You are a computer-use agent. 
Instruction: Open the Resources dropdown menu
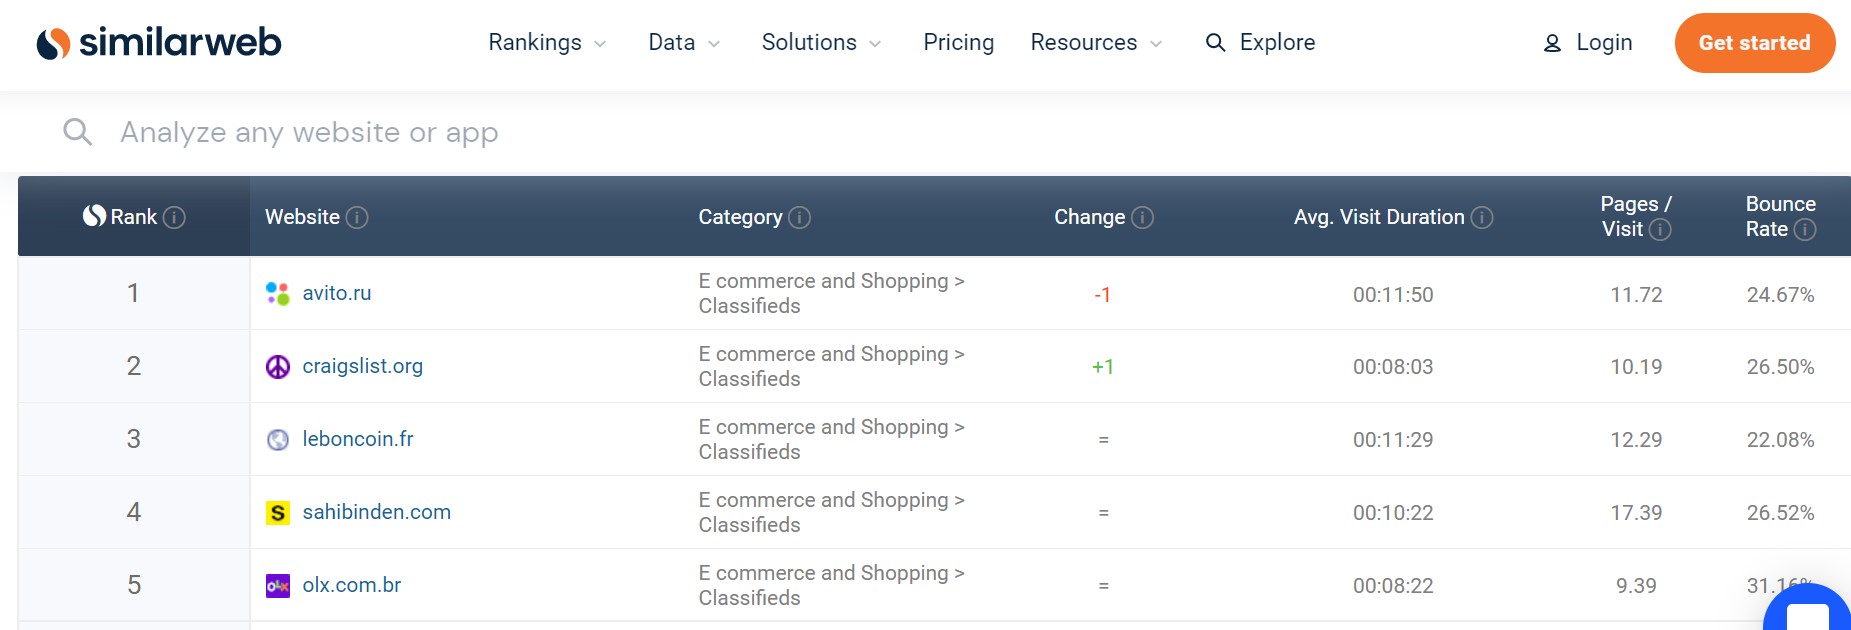pos(1096,43)
